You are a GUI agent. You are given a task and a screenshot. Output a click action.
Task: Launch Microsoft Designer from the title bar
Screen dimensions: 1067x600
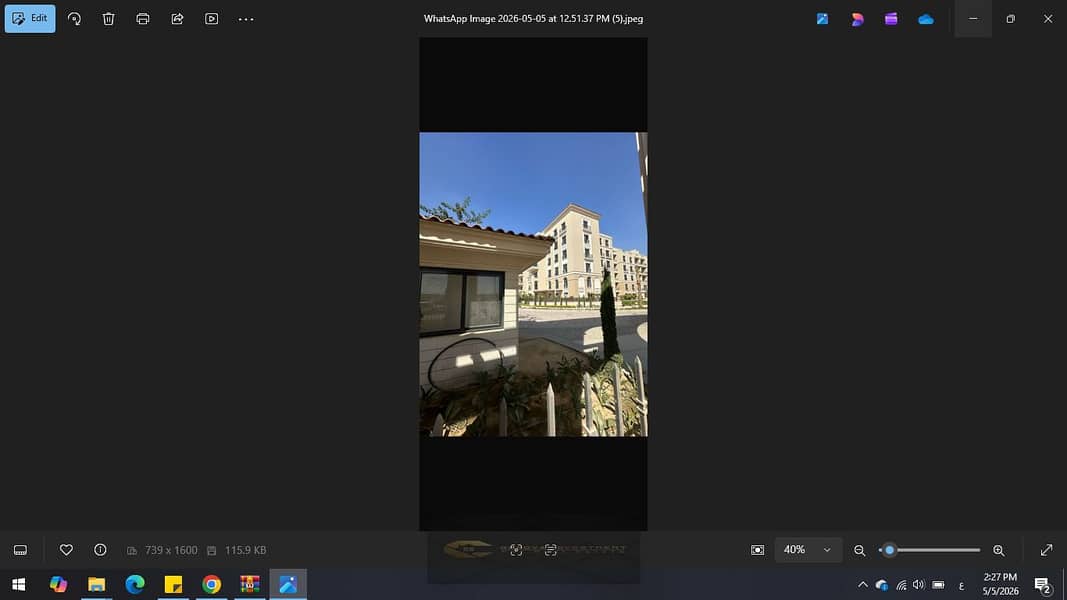point(857,19)
